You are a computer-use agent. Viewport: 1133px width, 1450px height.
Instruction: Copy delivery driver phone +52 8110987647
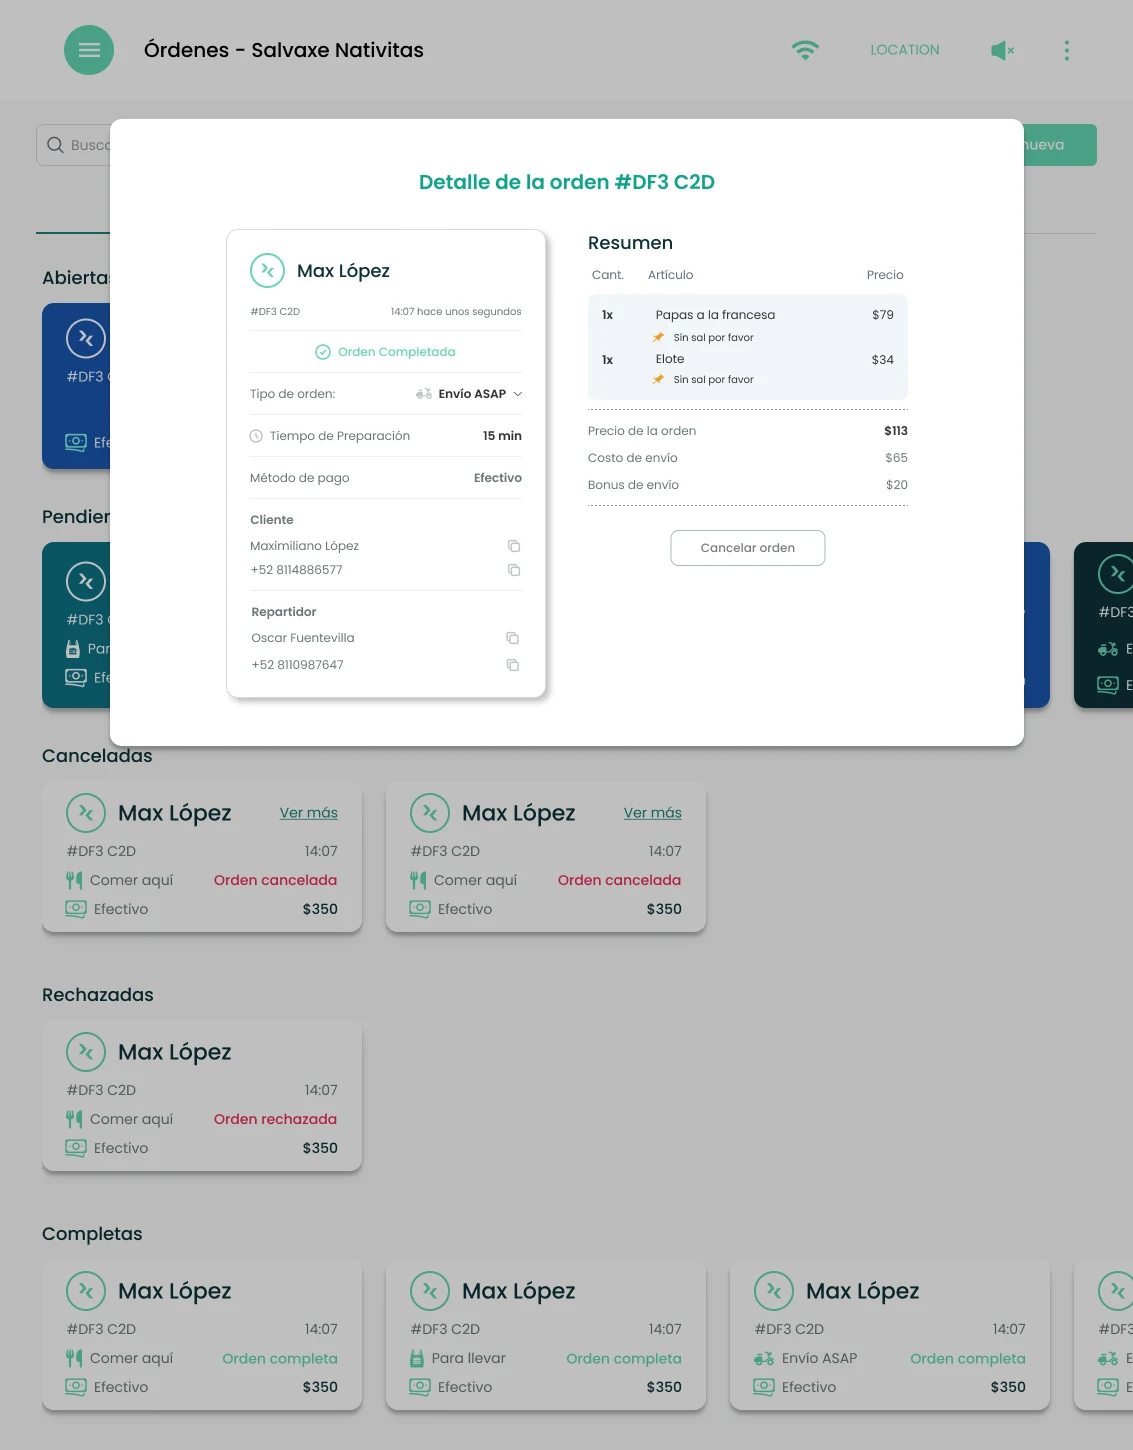pyautogui.click(x=513, y=665)
